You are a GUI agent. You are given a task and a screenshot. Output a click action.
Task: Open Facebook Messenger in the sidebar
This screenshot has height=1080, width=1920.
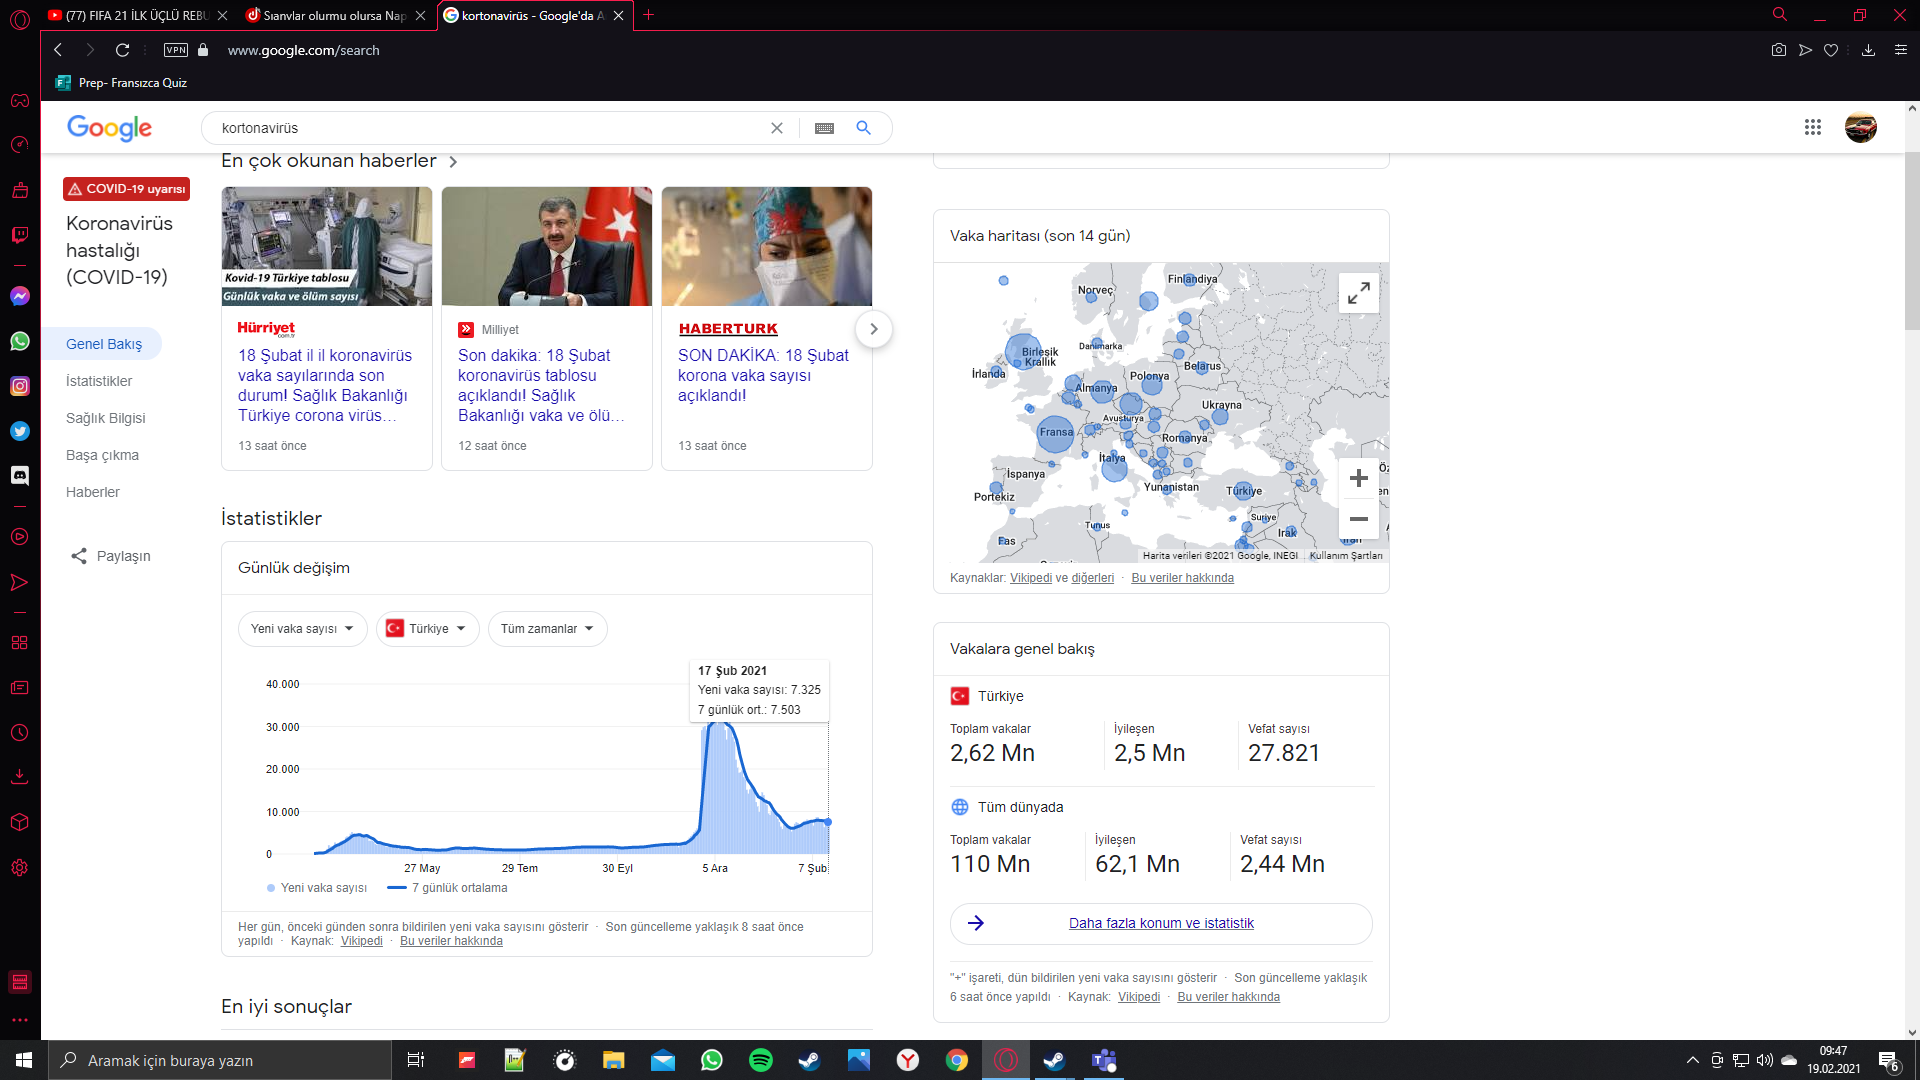pos(20,296)
